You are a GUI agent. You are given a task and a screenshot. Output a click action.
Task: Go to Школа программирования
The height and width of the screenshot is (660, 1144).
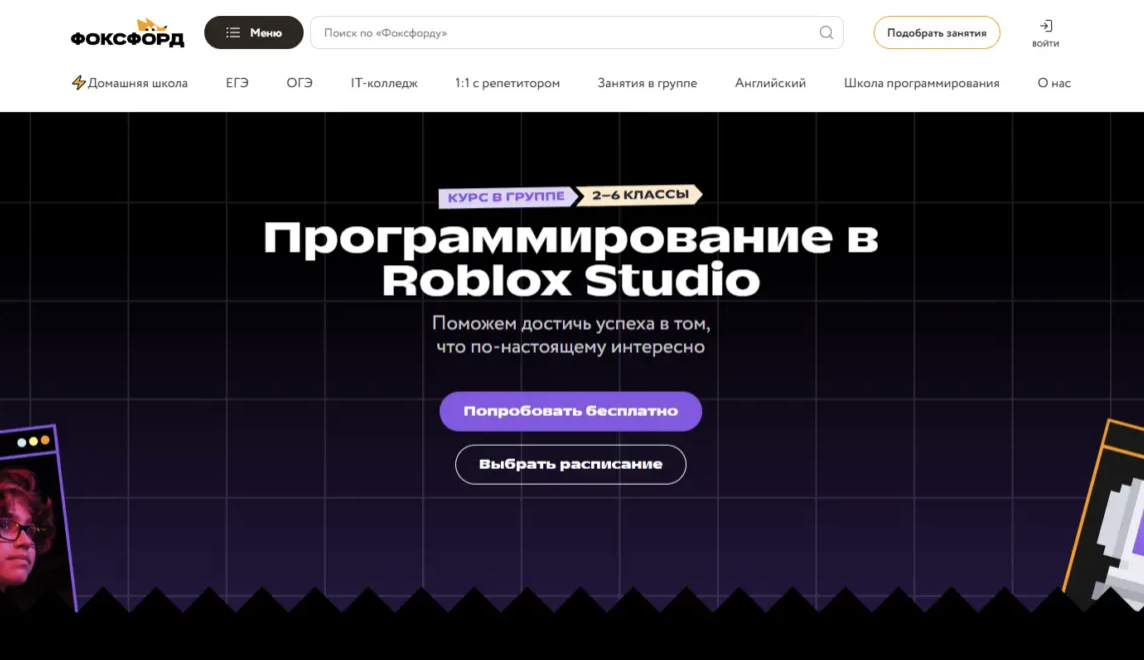(921, 83)
